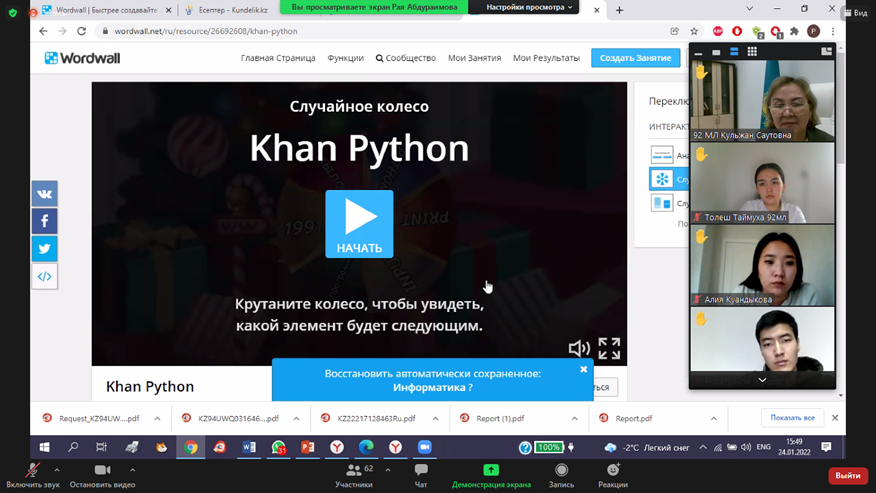Open Настройки просмотра dropdown

[x=530, y=7]
